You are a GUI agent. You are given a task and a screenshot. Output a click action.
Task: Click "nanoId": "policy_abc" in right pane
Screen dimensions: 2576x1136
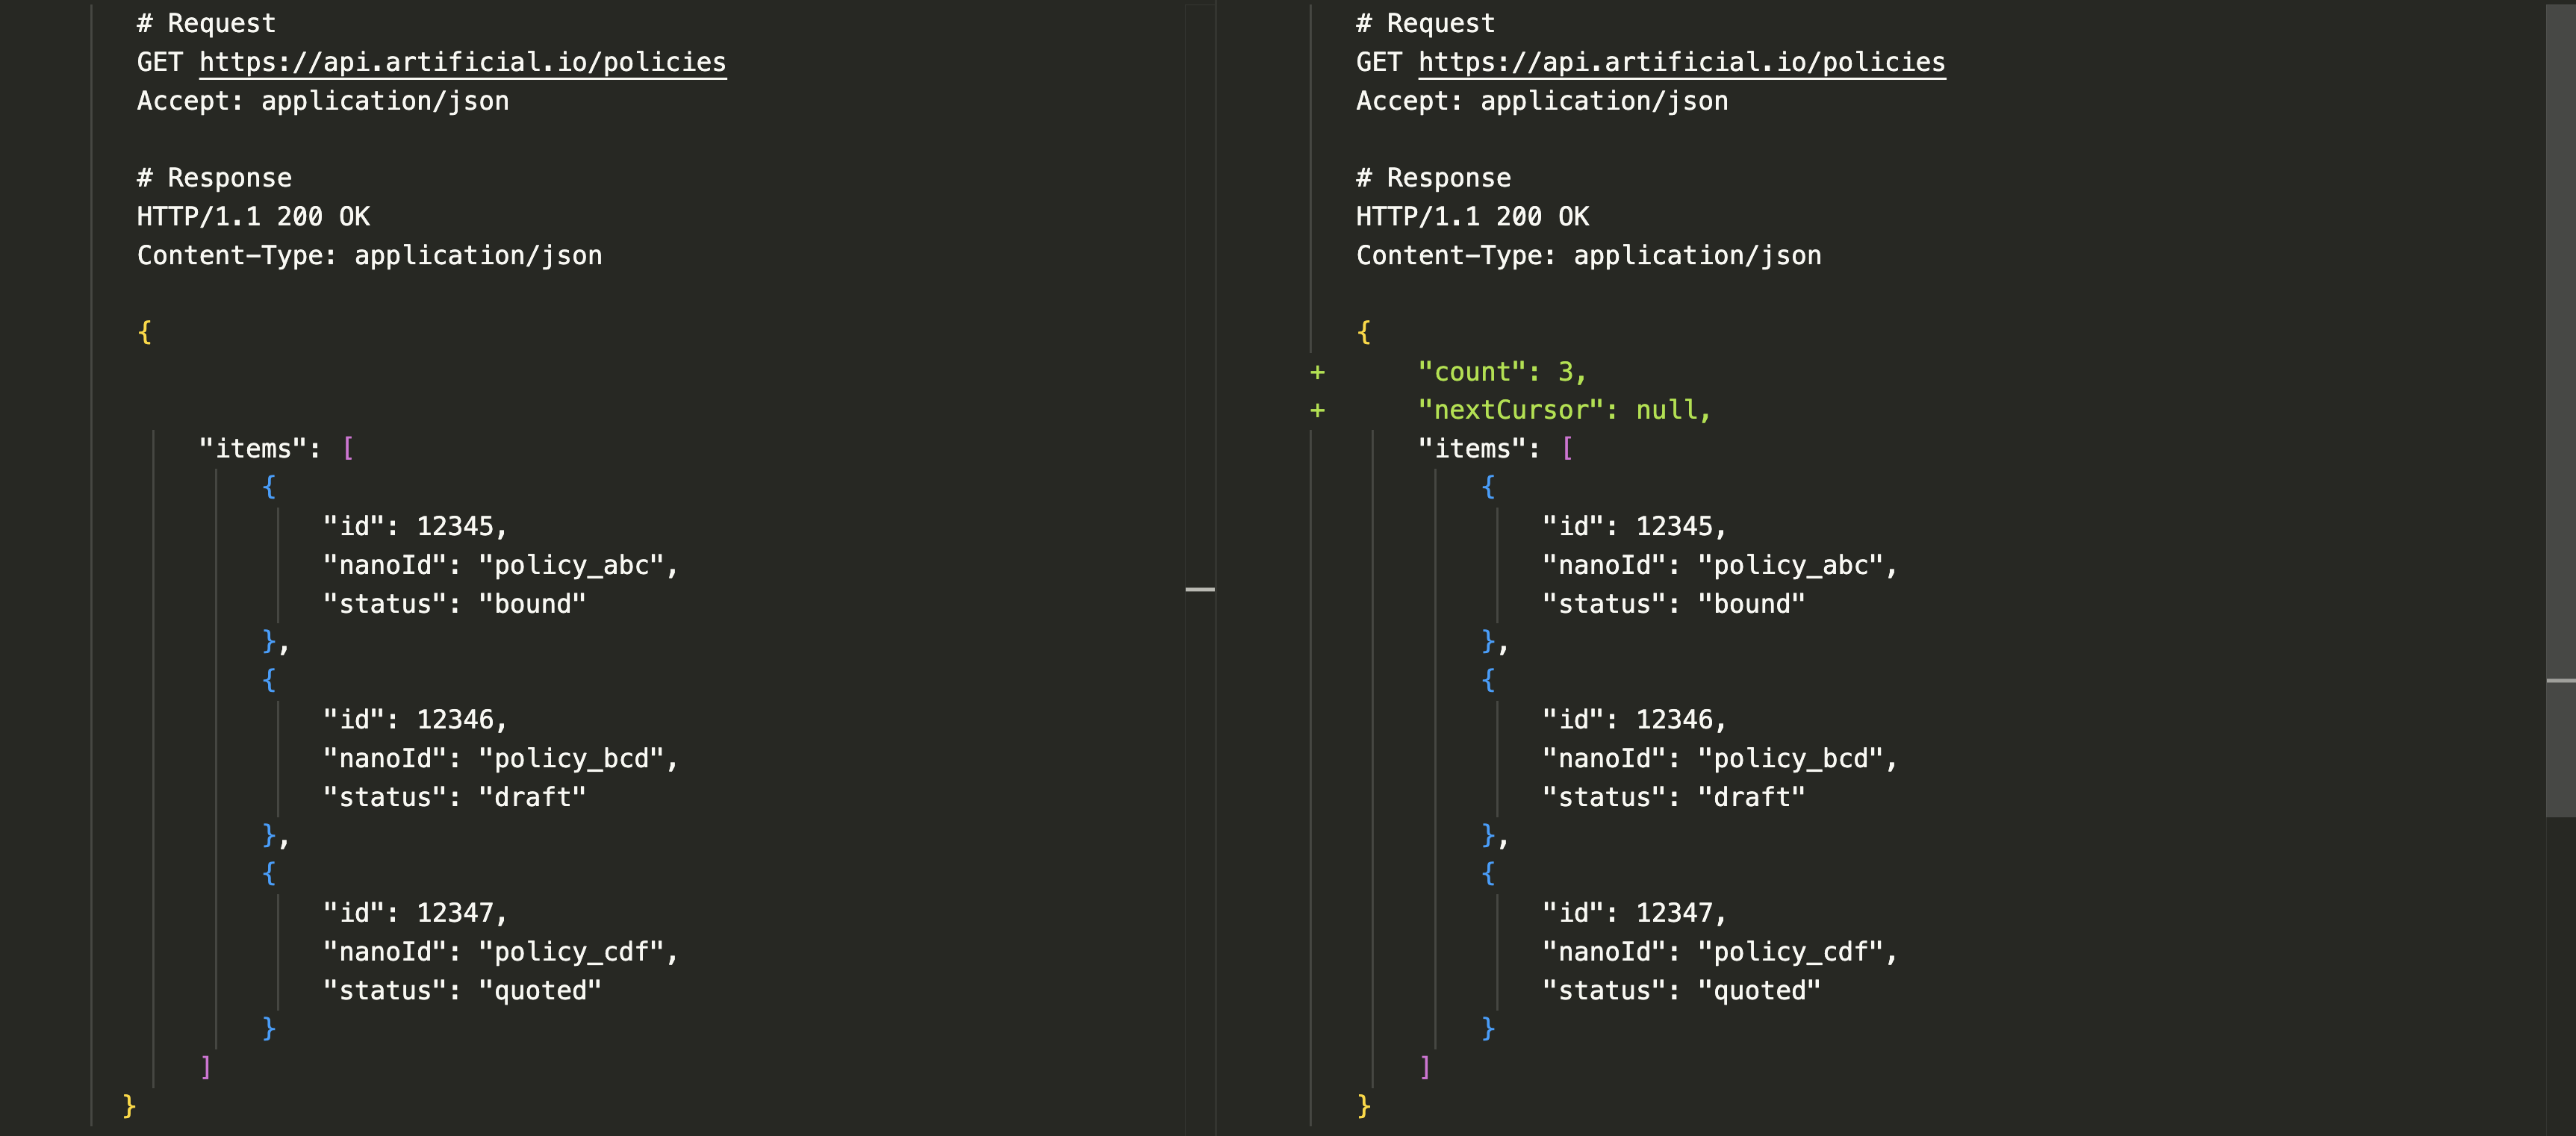tap(1720, 565)
